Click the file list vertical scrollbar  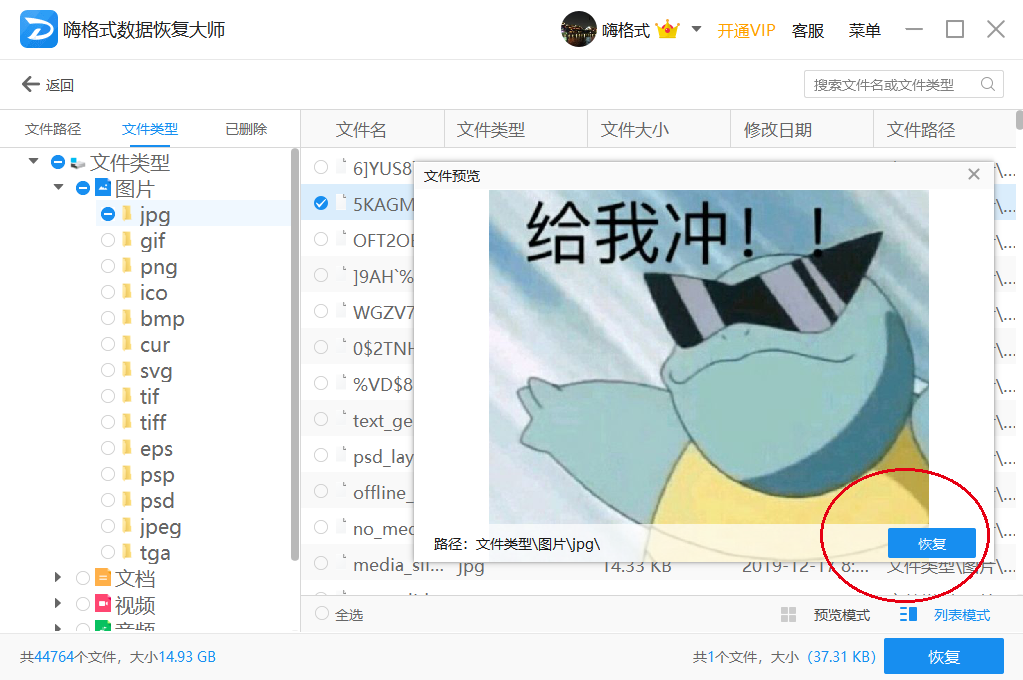pyautogui.click(x=1019, y=121)
